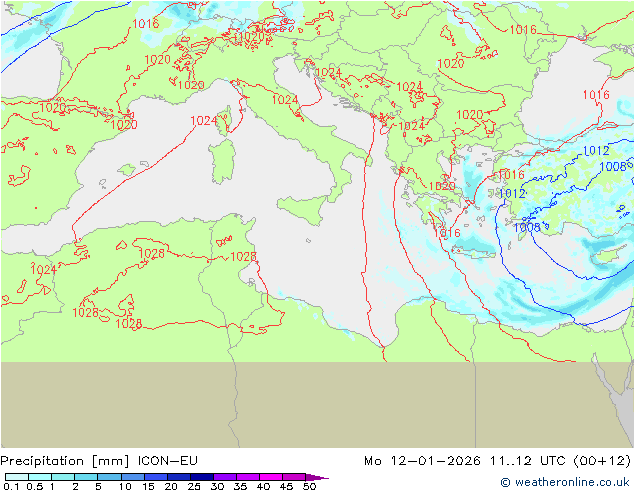Click the 1024 isobar label over central Italy
Screen dimensions: 634x490
point(285,99)
